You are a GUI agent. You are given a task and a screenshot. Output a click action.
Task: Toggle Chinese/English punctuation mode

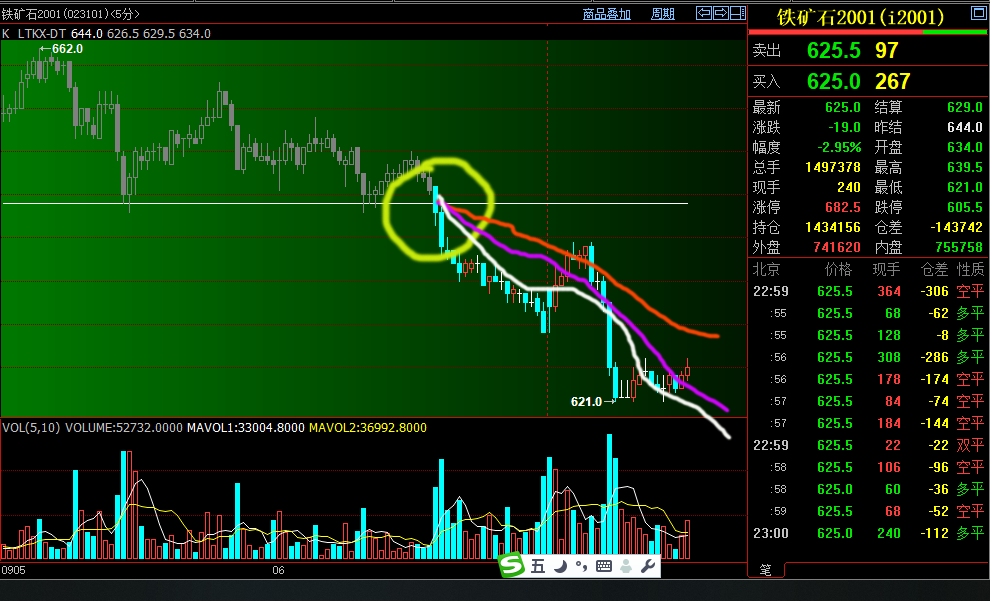581,567
